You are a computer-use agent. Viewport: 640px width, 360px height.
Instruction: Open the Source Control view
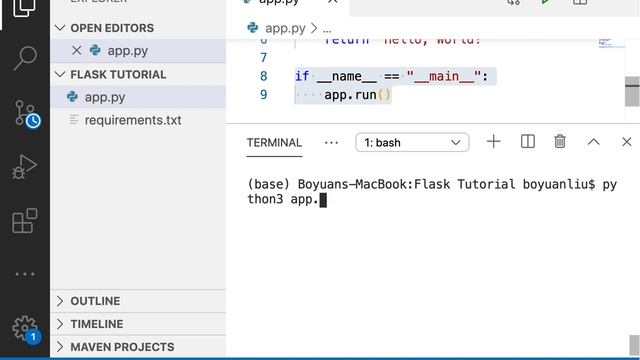pos(27,113)
